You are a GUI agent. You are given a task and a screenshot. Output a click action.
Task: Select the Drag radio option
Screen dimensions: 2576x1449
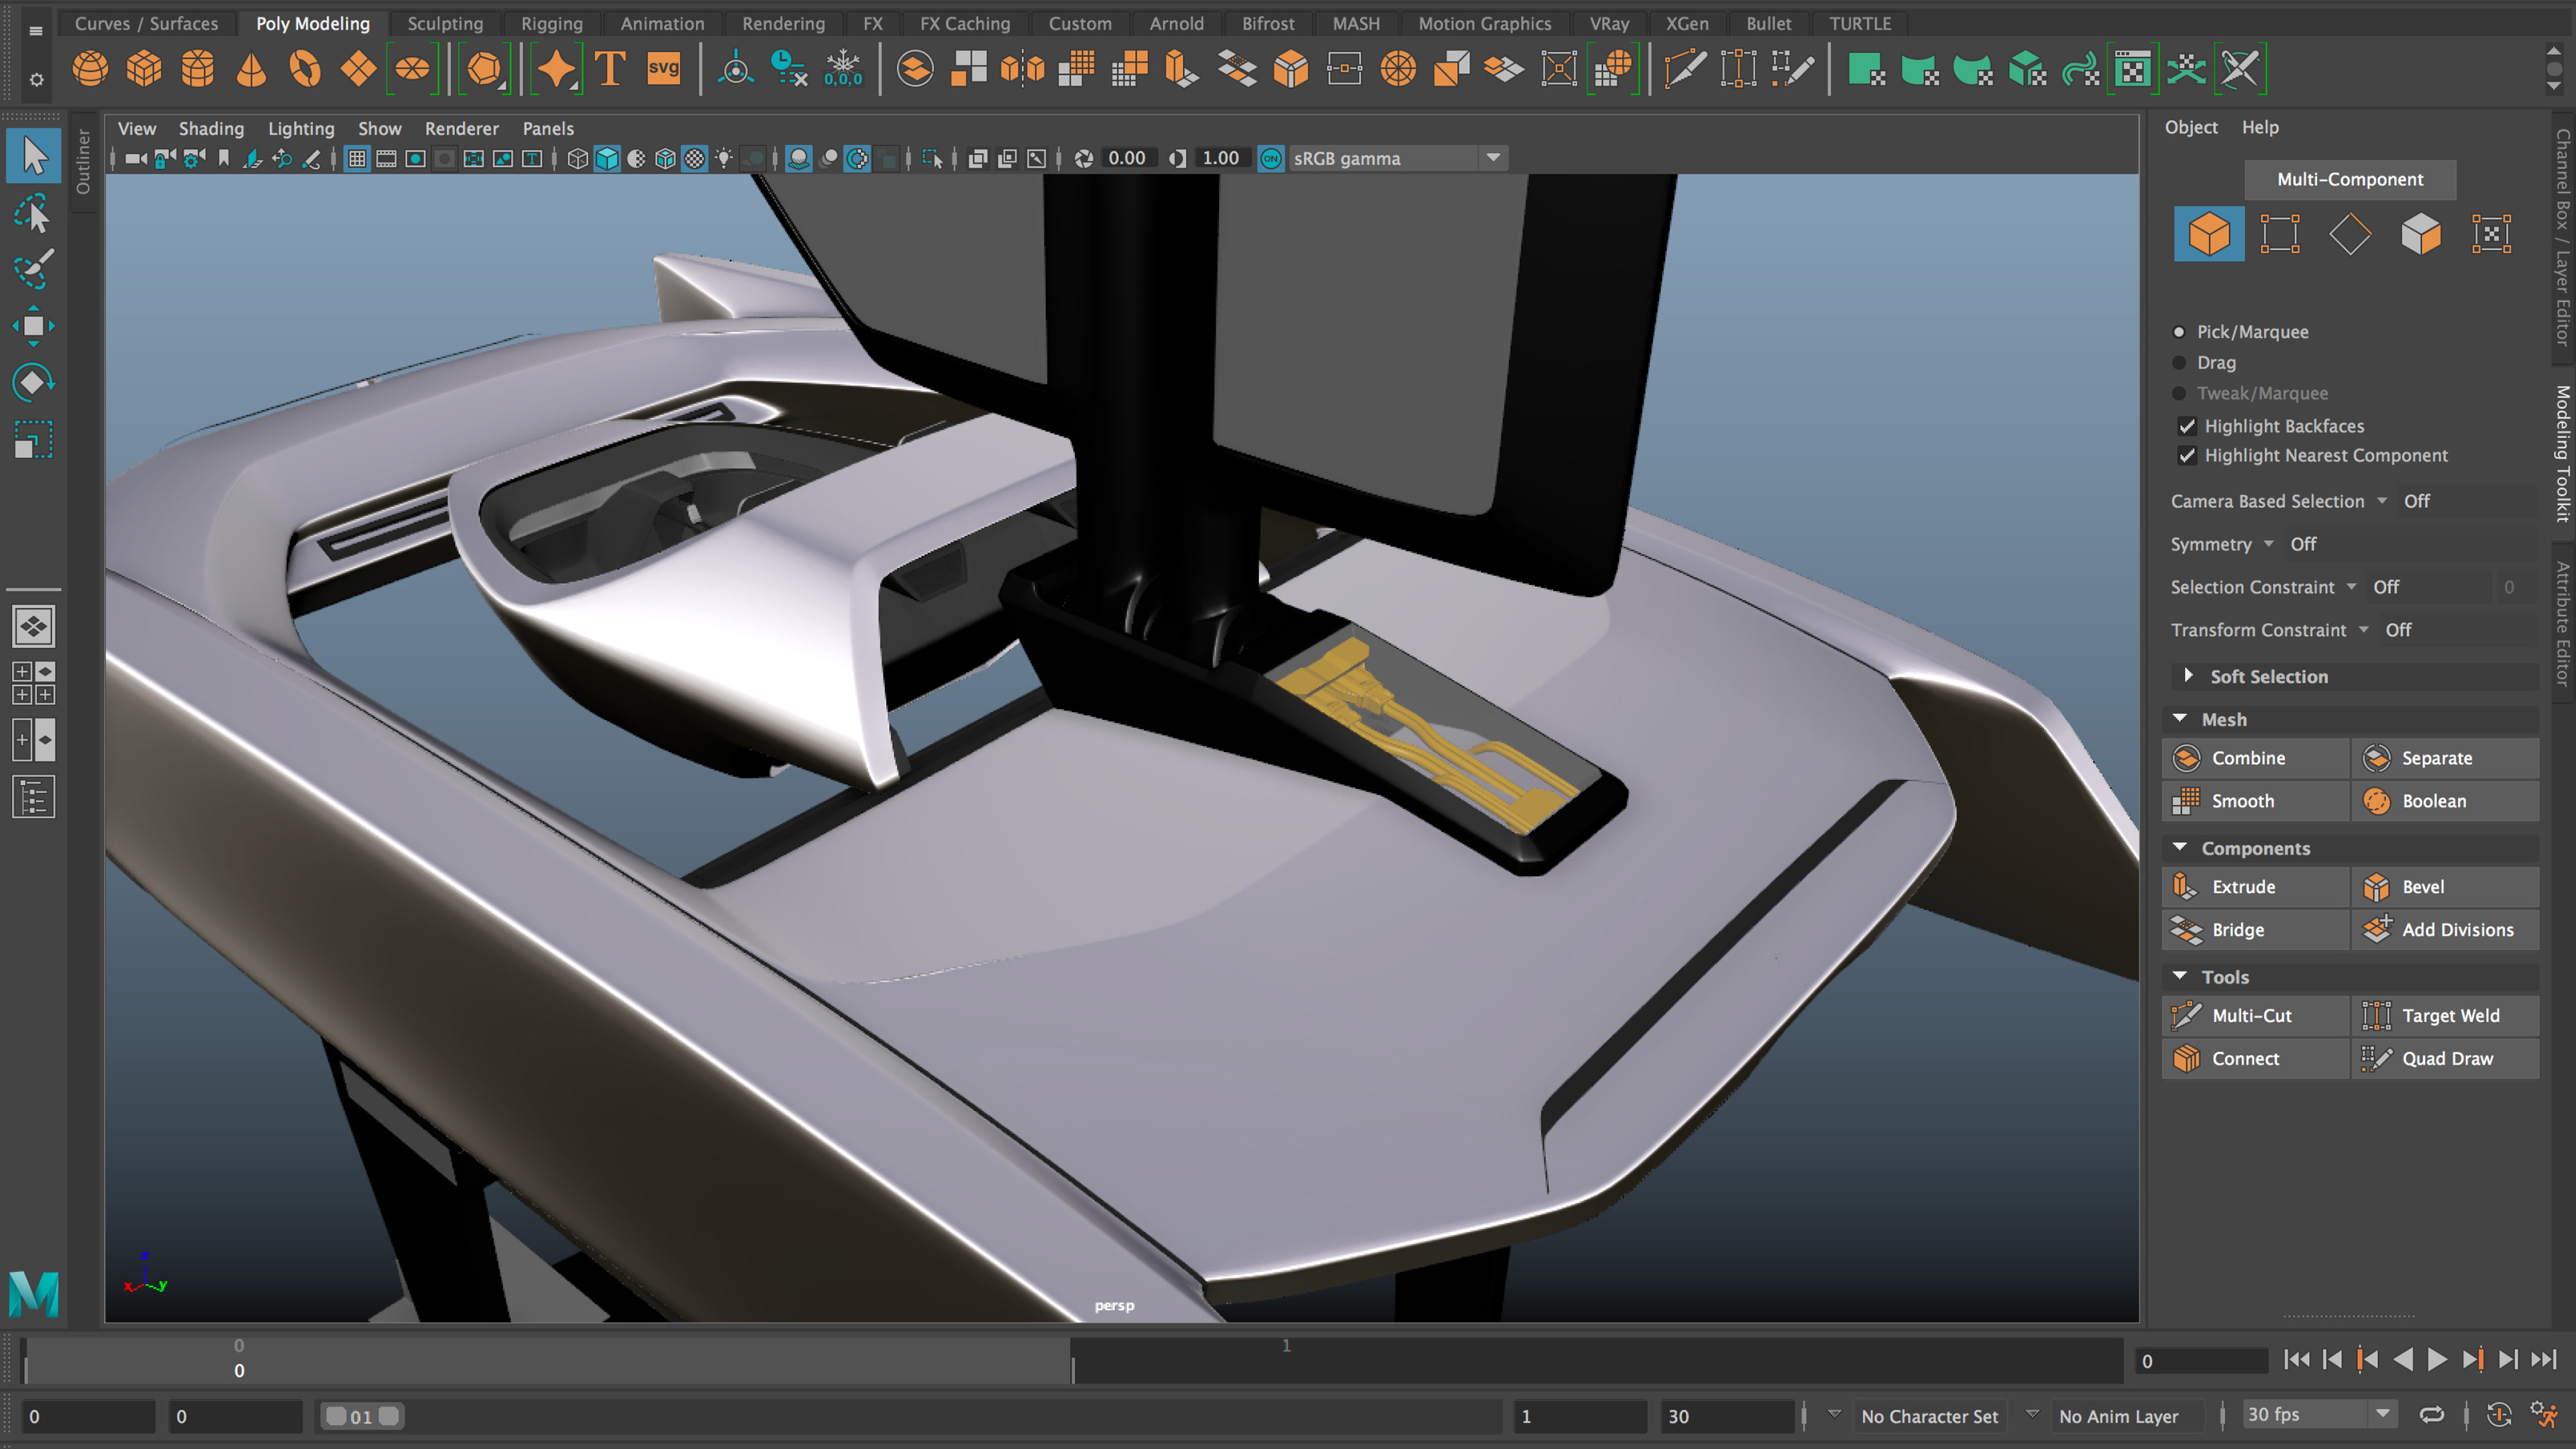(x=2179, y=363)
